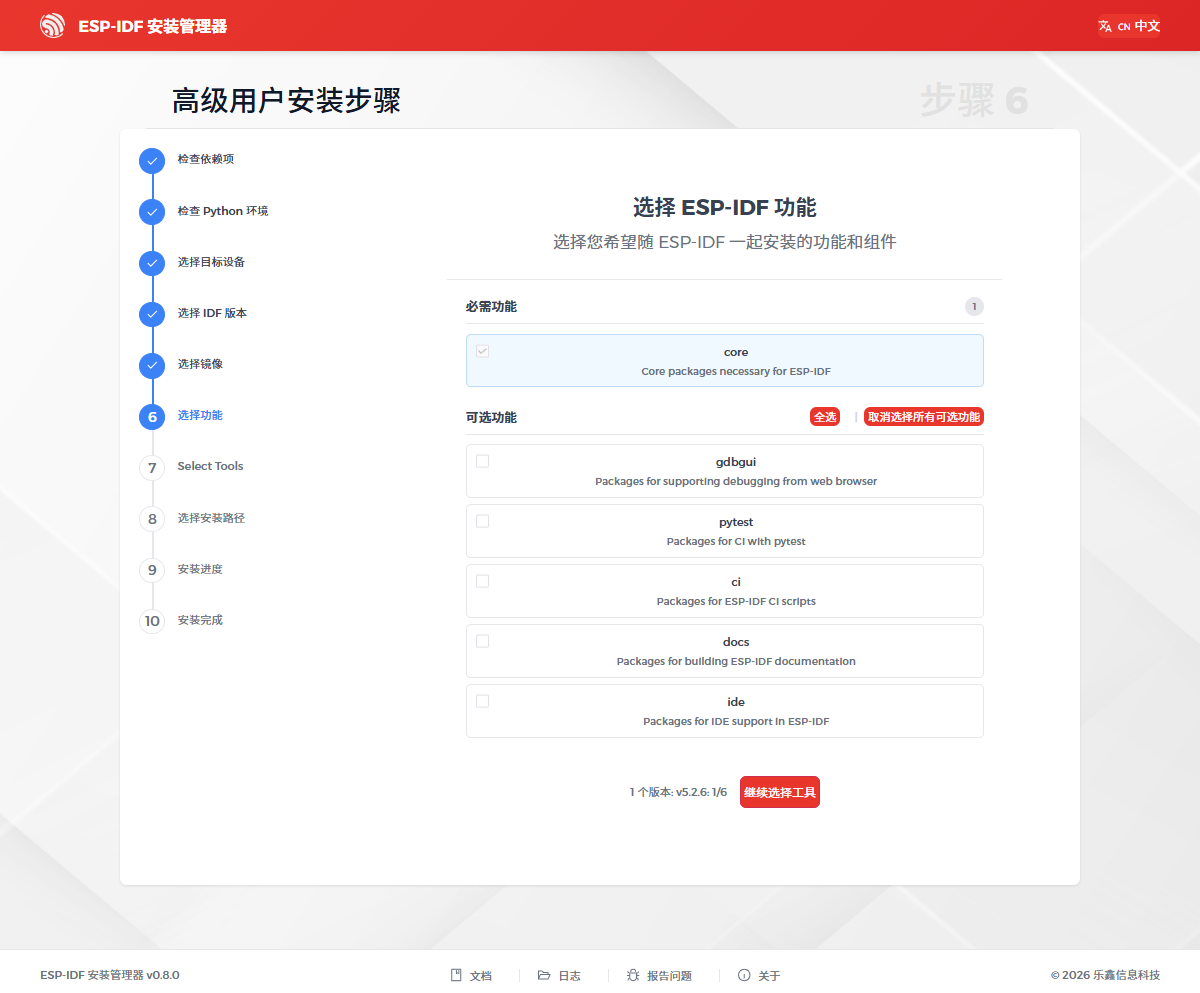Select the 选择安装路径 step label
The height and width of the screenshot is (993, 1200).
click(212, 518)
